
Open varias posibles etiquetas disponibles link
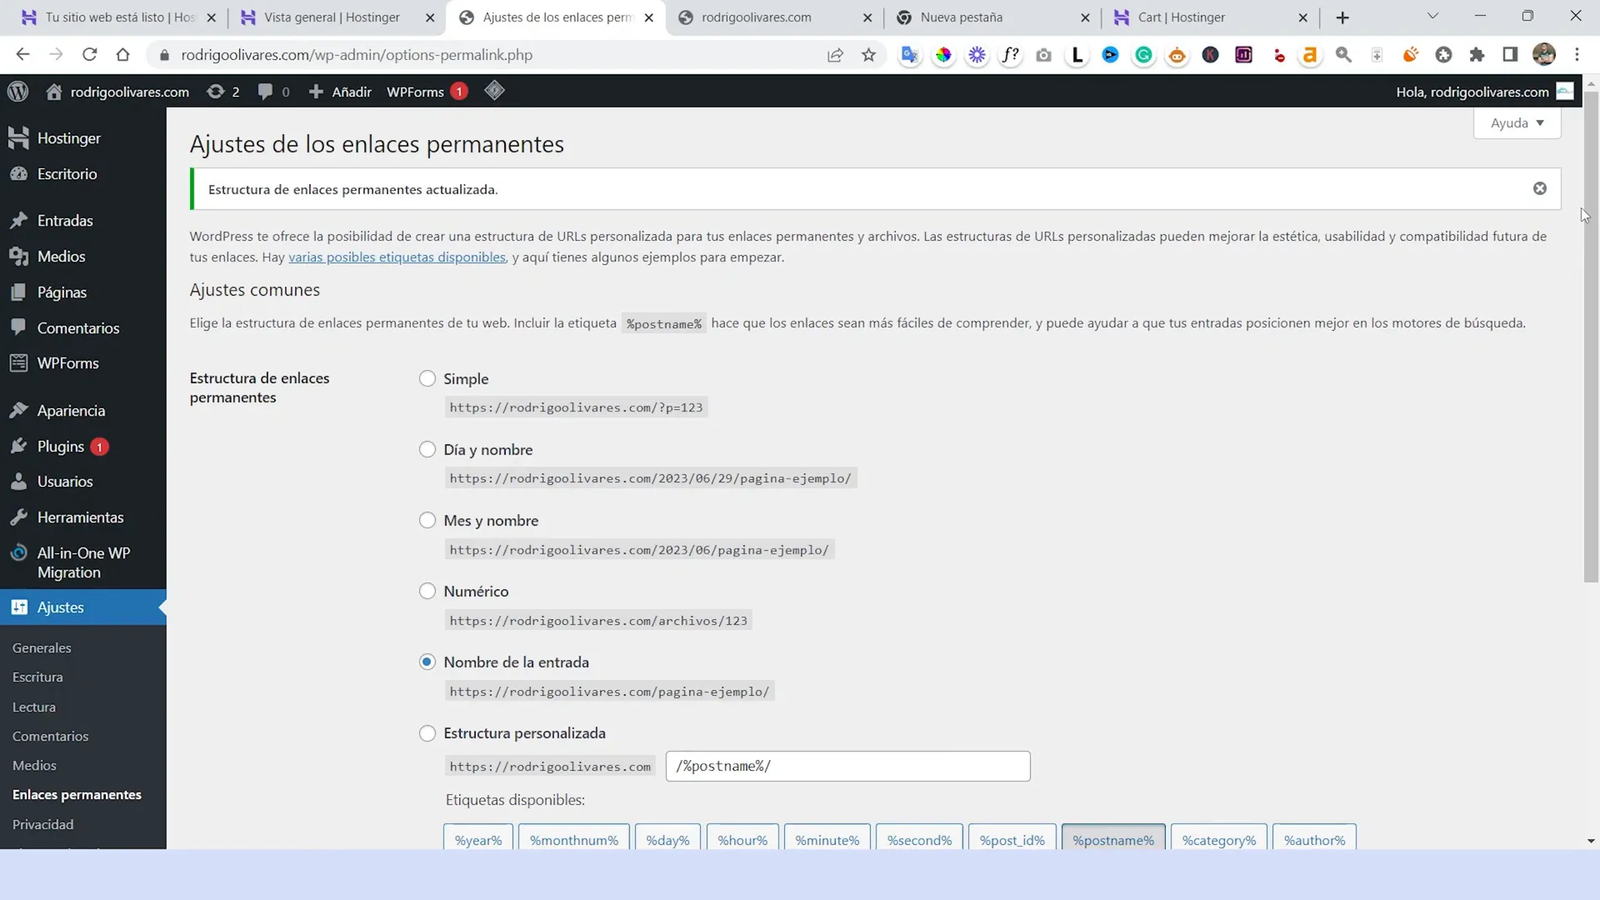[396, 257]
